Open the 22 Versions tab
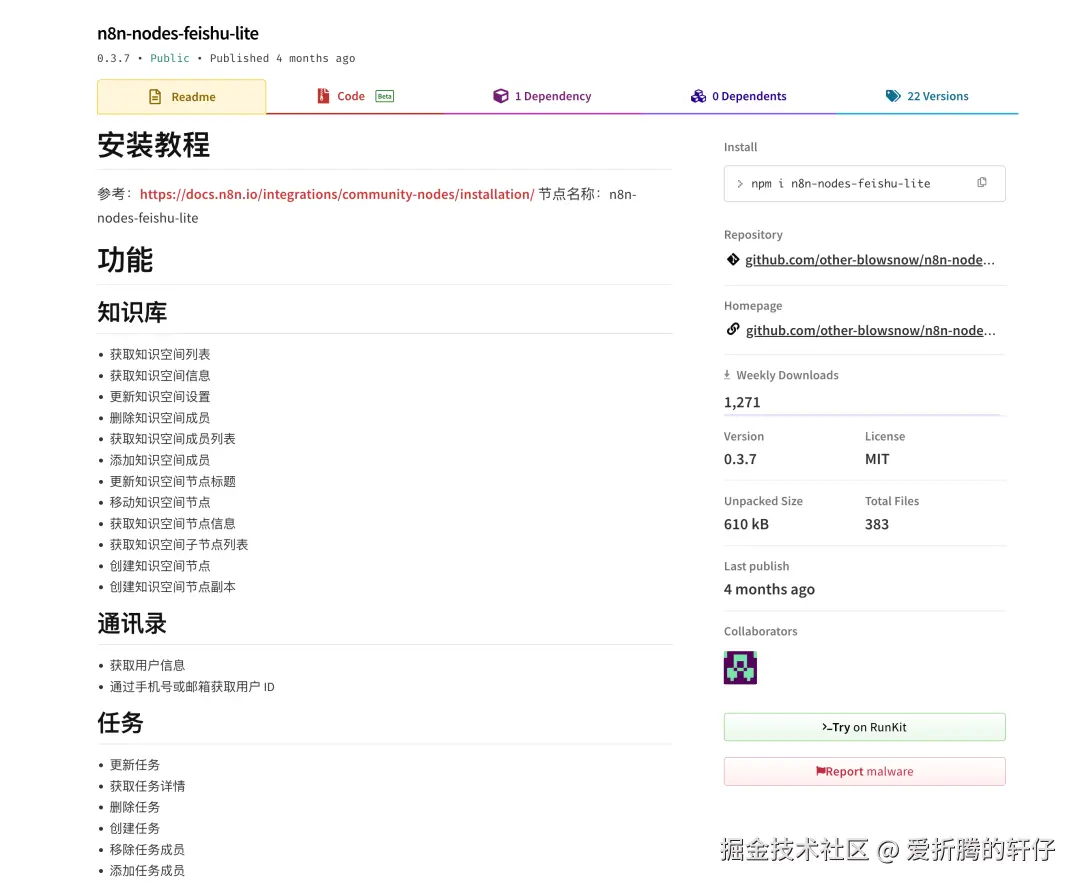Screen dimensions: 1080x888 point(927,96)
